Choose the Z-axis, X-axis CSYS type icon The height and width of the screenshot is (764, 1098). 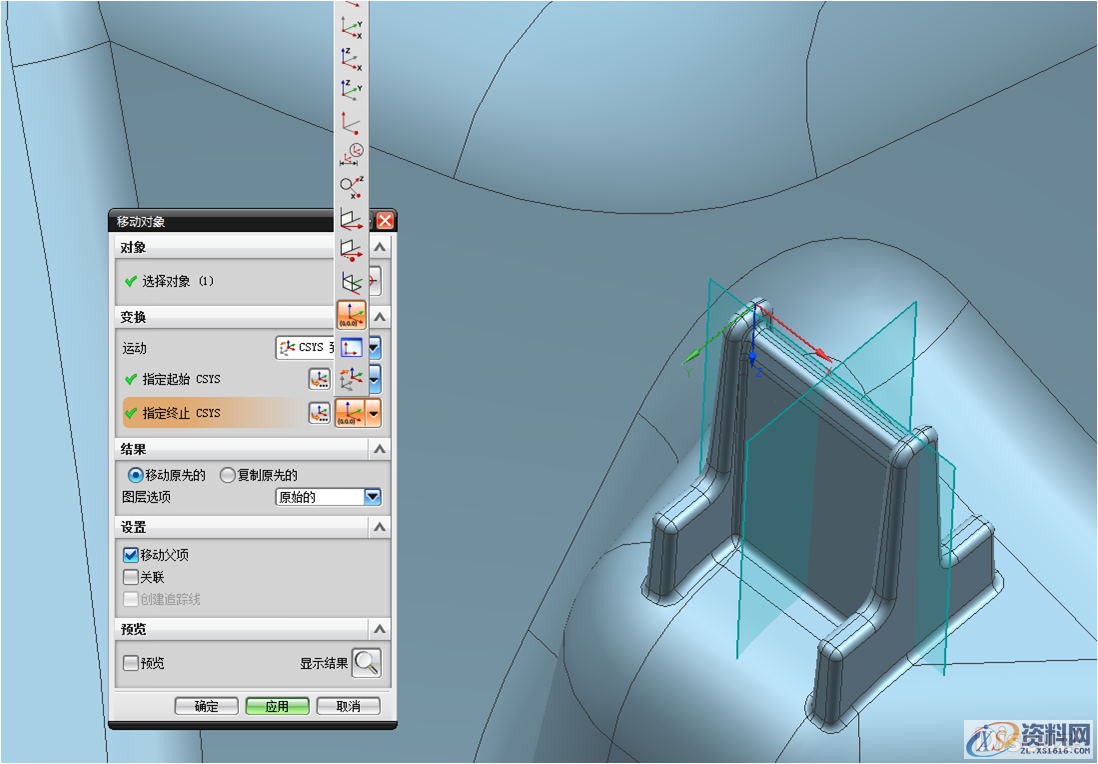[x=351, y=59]
